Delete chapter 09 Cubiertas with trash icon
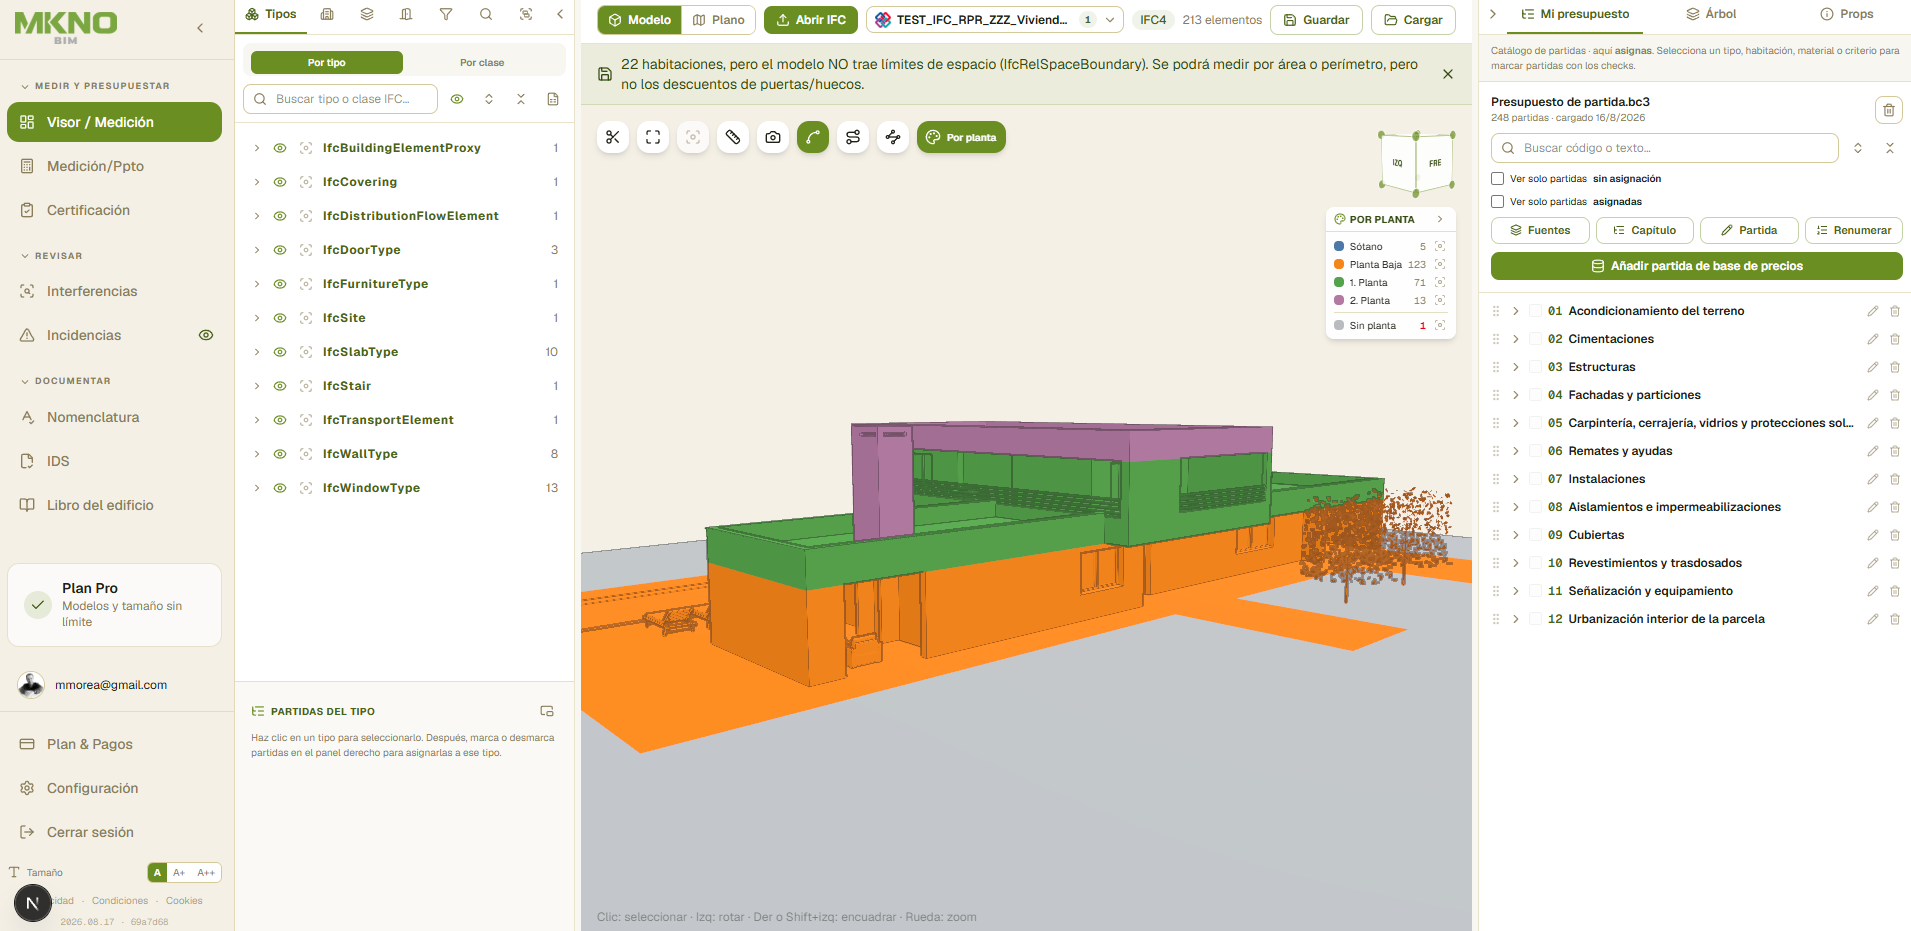The height and width of the screenshot is (931, 1911). tap(1895, 535)
